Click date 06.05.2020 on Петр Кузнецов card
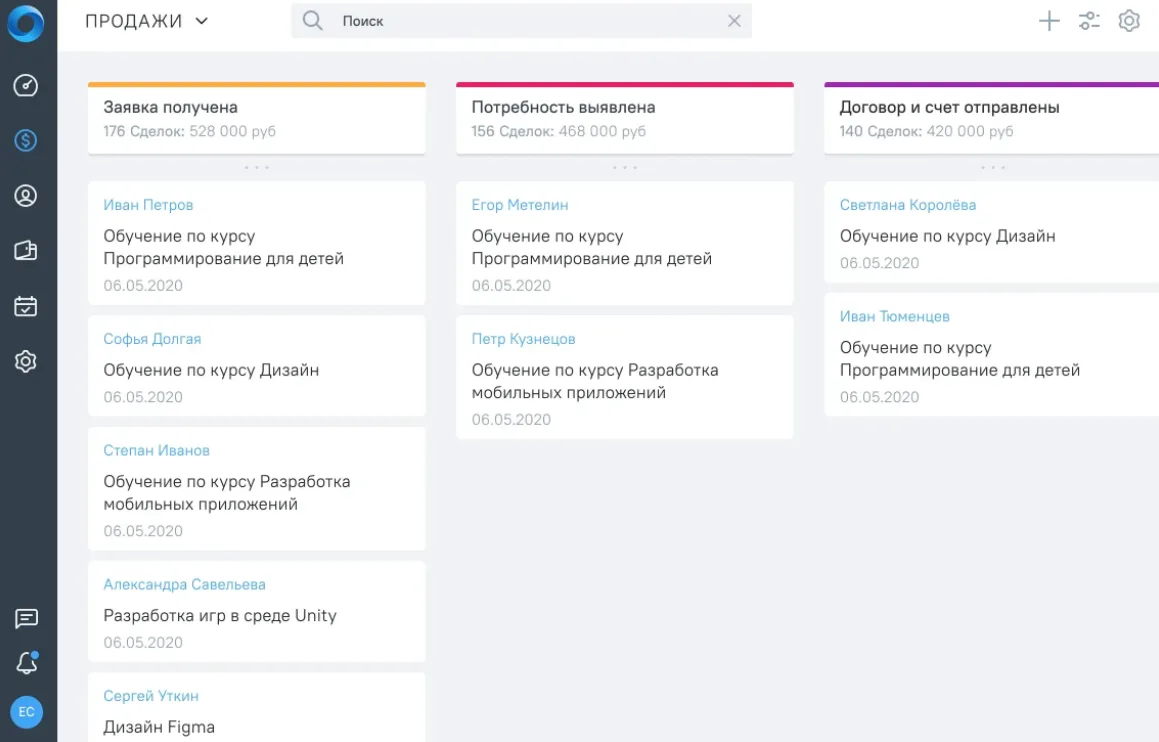This screenshot has width=1159, height=742. click(511, 419)
